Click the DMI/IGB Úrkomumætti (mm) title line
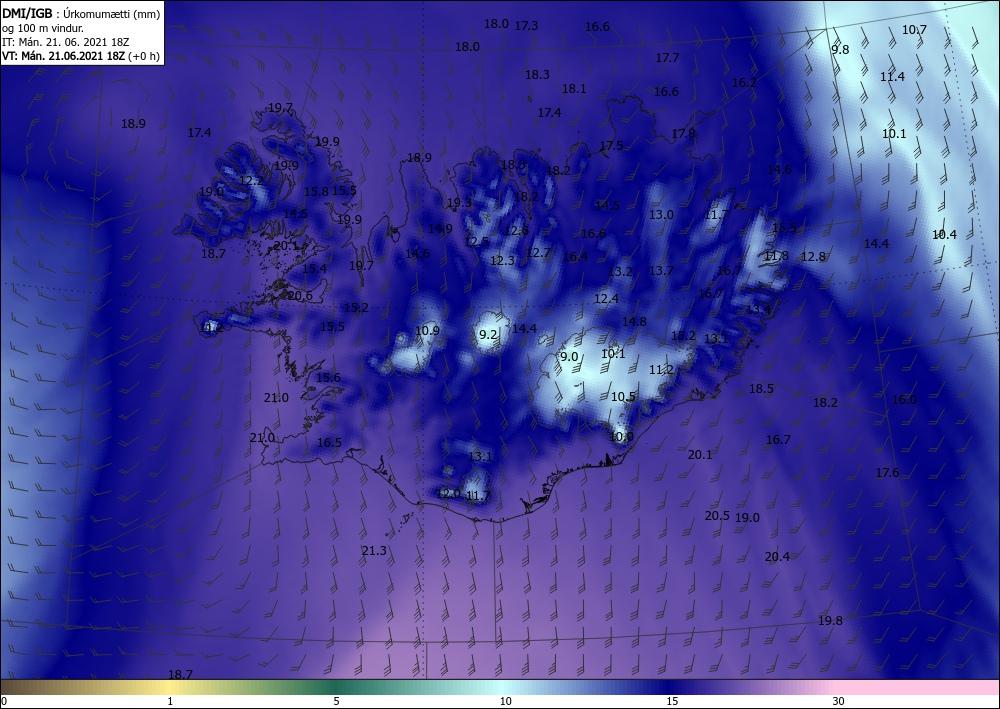This screenshot has width=1000, height=709. coord(81,14)
